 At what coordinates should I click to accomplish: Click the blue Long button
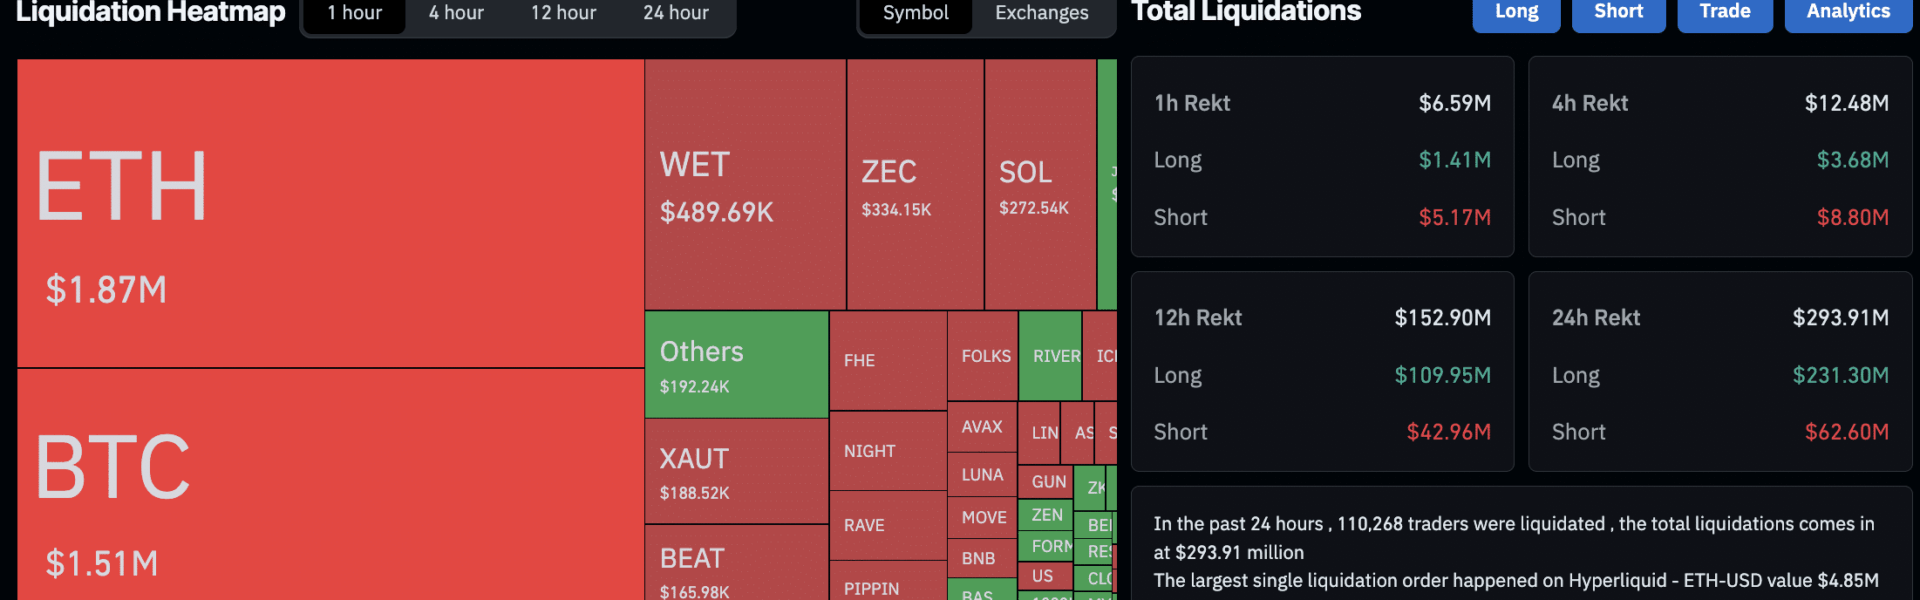tap(1516, 13)
